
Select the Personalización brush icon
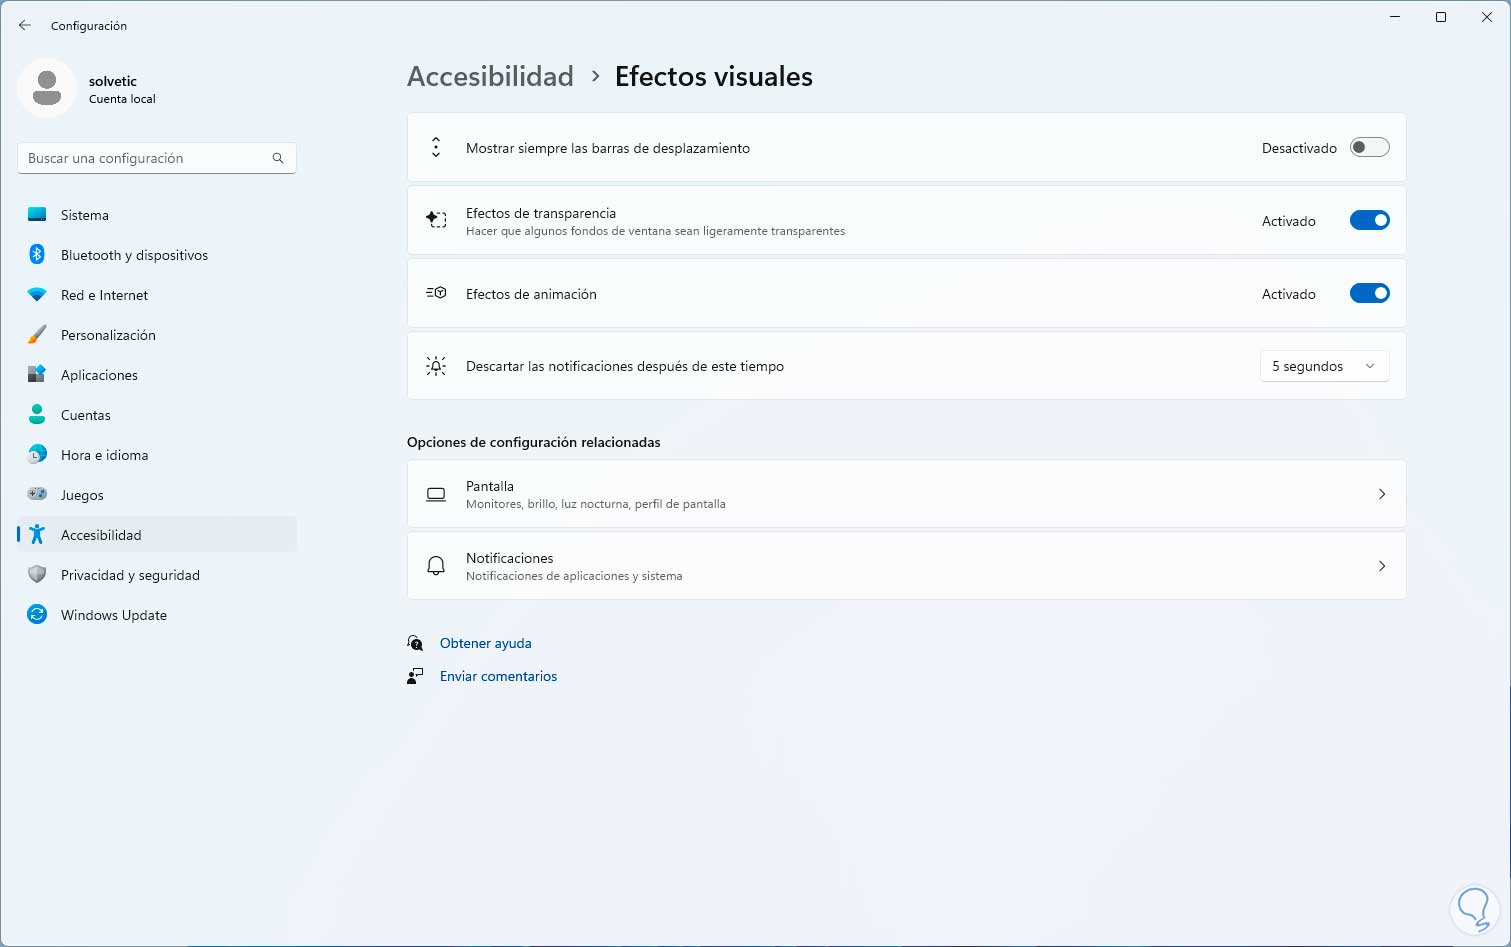pyautogui.click(x=37, y=335)
